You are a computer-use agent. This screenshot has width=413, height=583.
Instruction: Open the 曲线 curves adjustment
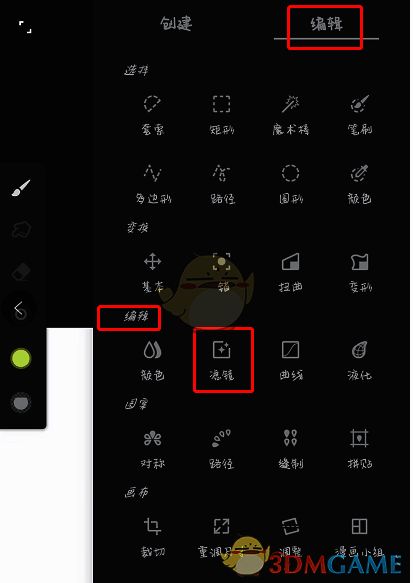tap(290, 360)
